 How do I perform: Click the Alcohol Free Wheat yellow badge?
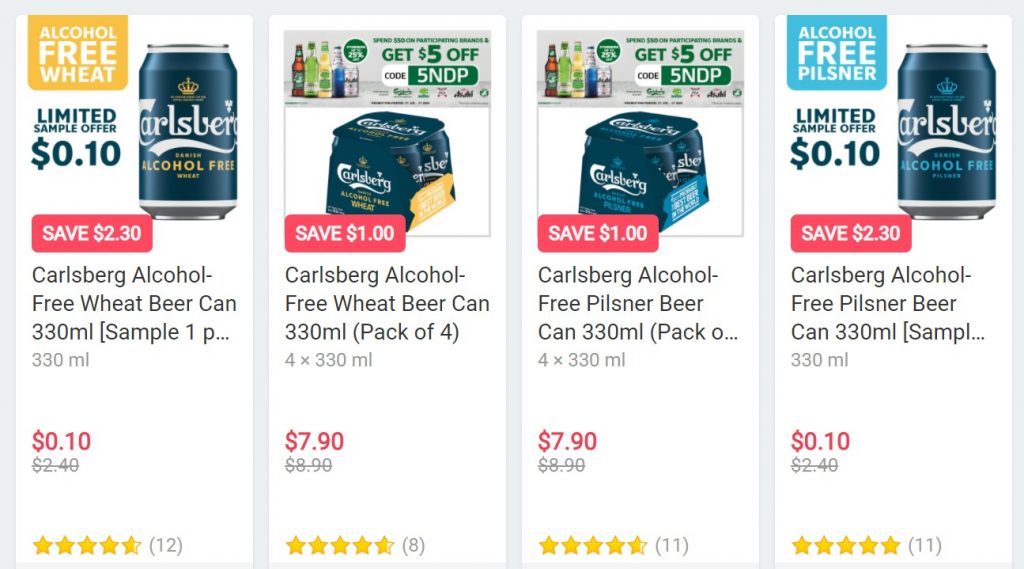(78, 51)
